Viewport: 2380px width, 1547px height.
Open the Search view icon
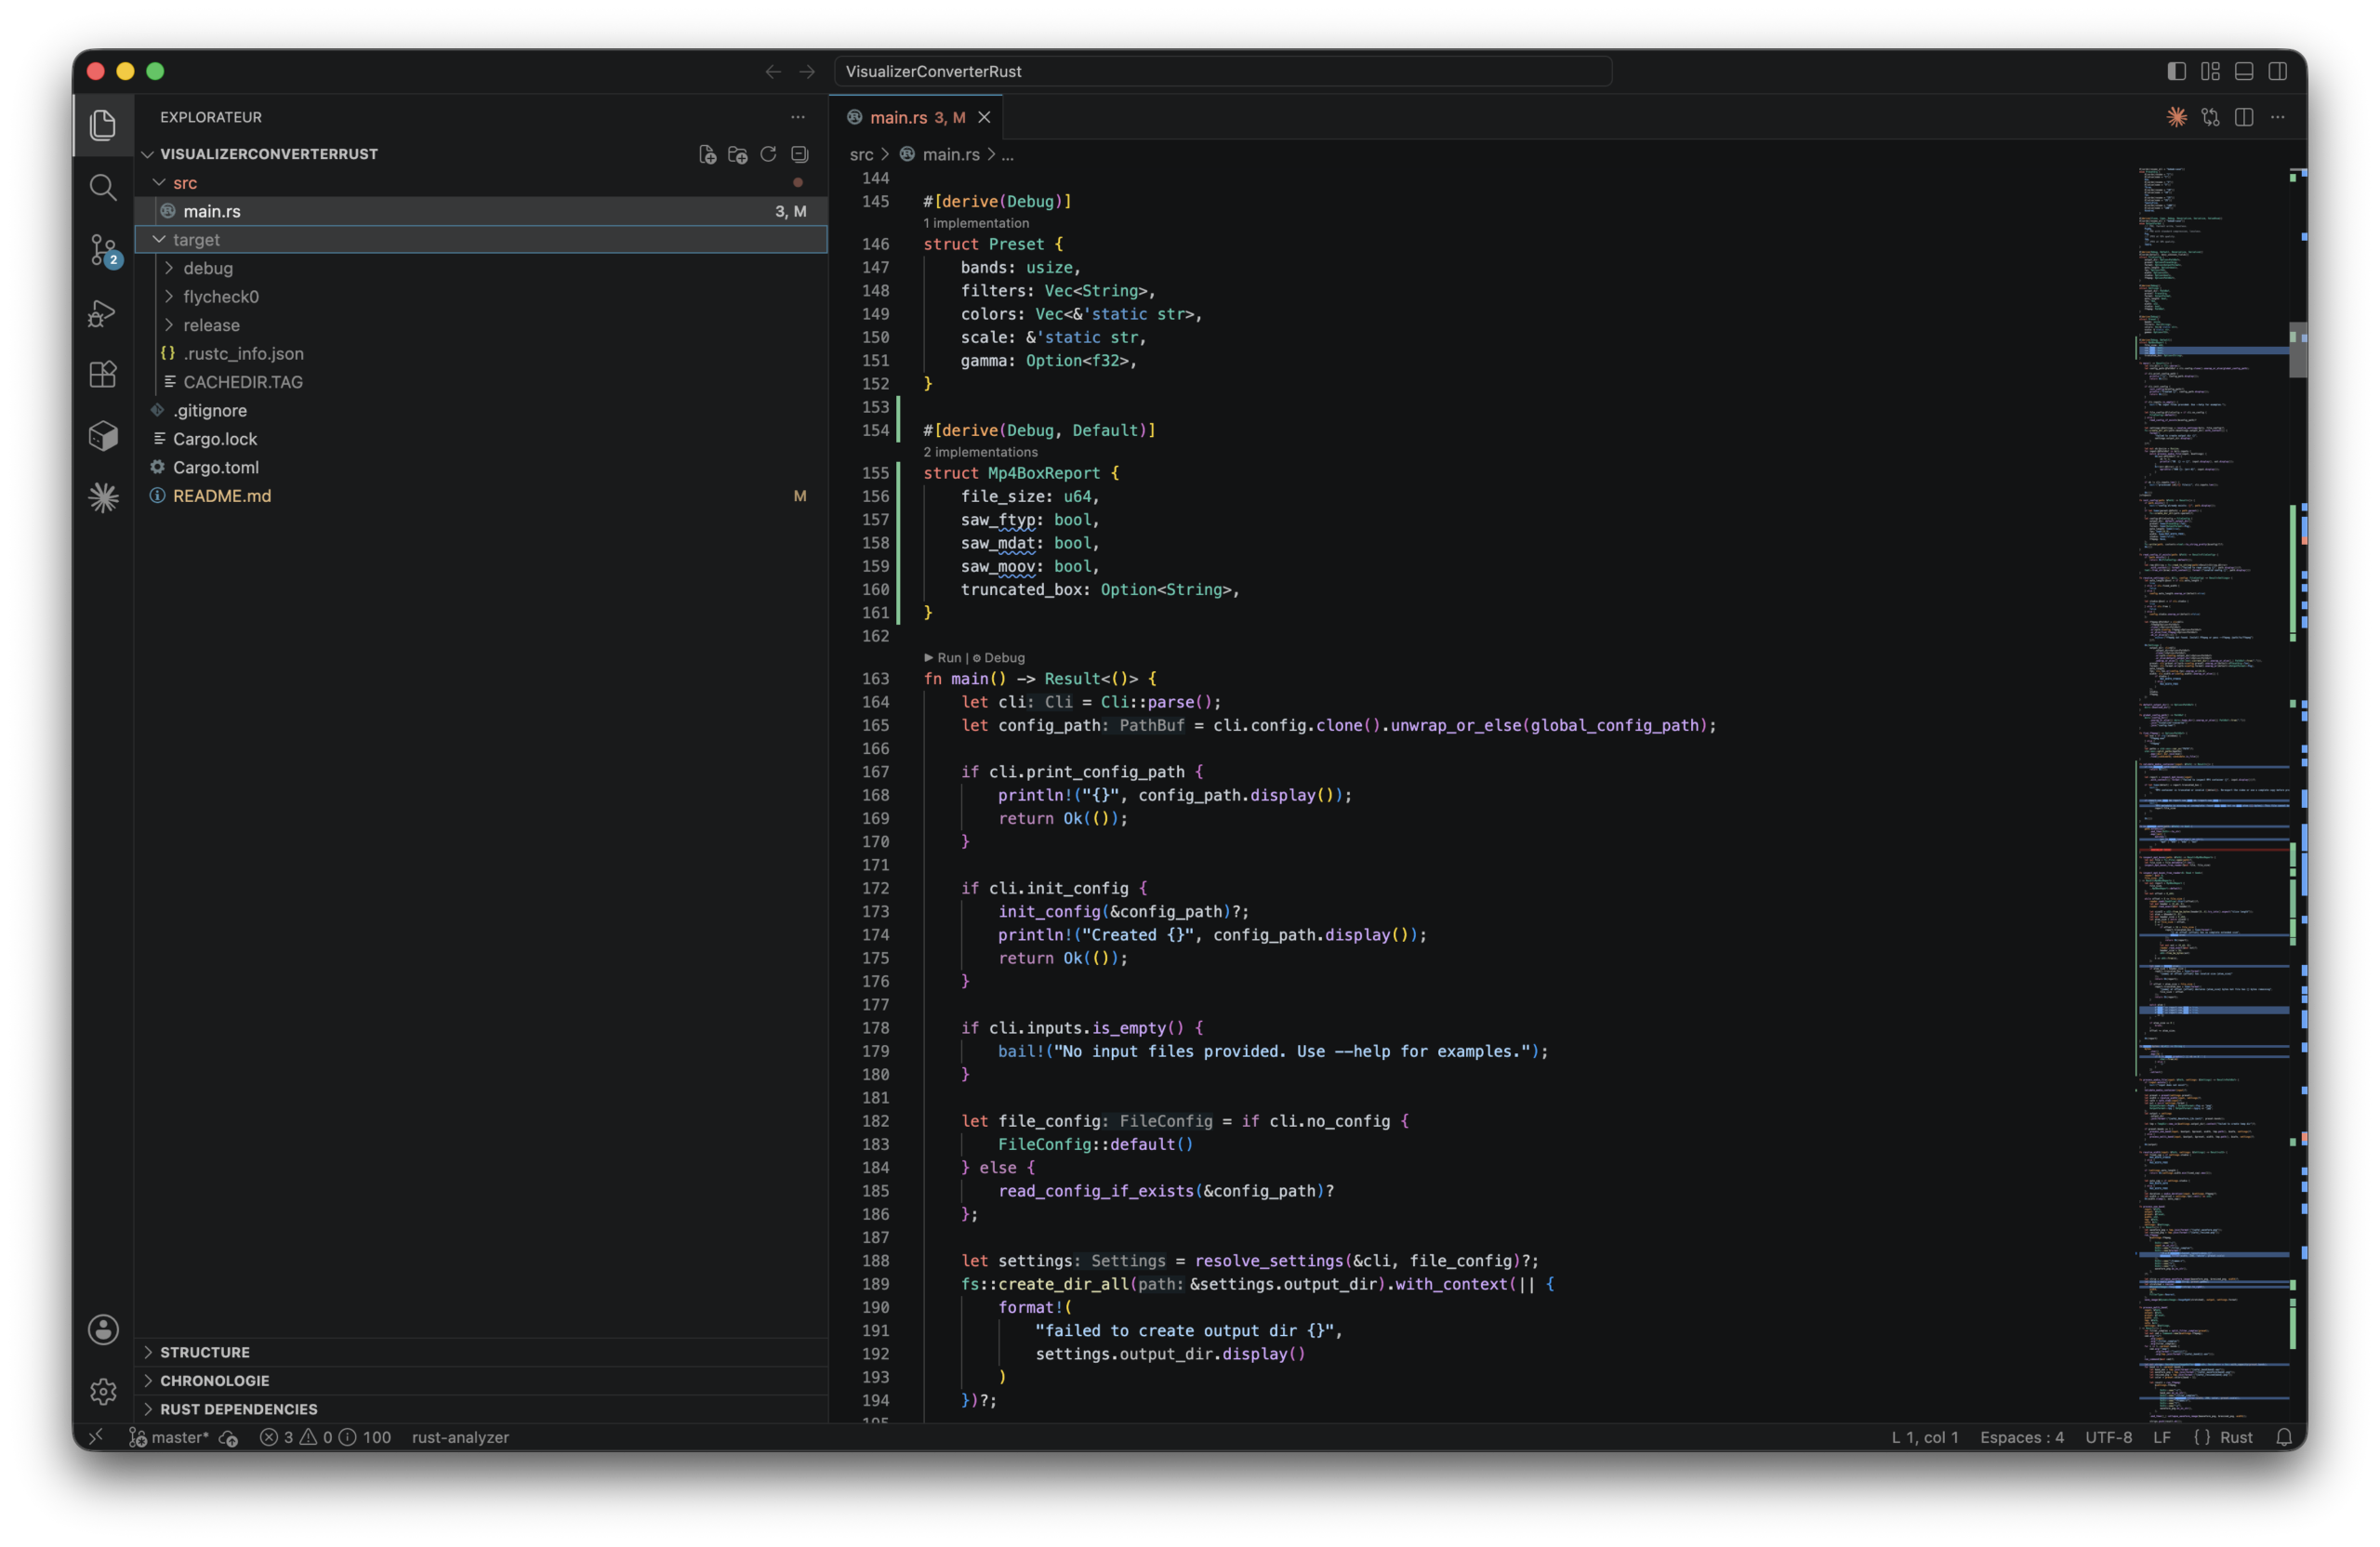103,187
